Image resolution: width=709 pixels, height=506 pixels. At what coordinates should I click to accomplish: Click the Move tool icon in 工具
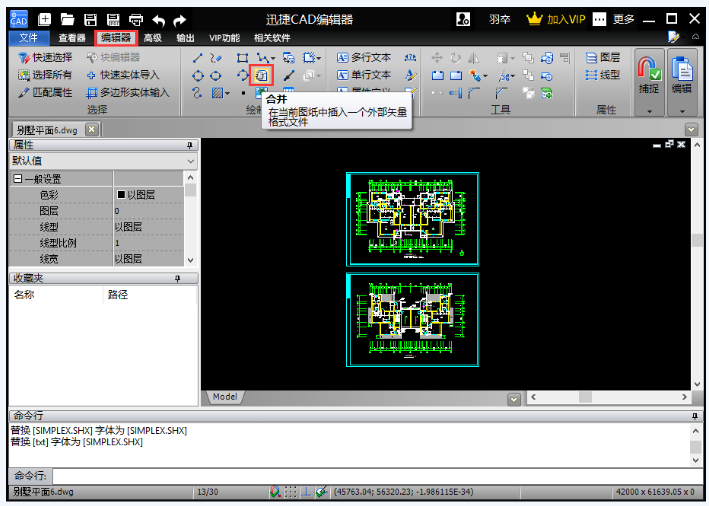point(437,57)
